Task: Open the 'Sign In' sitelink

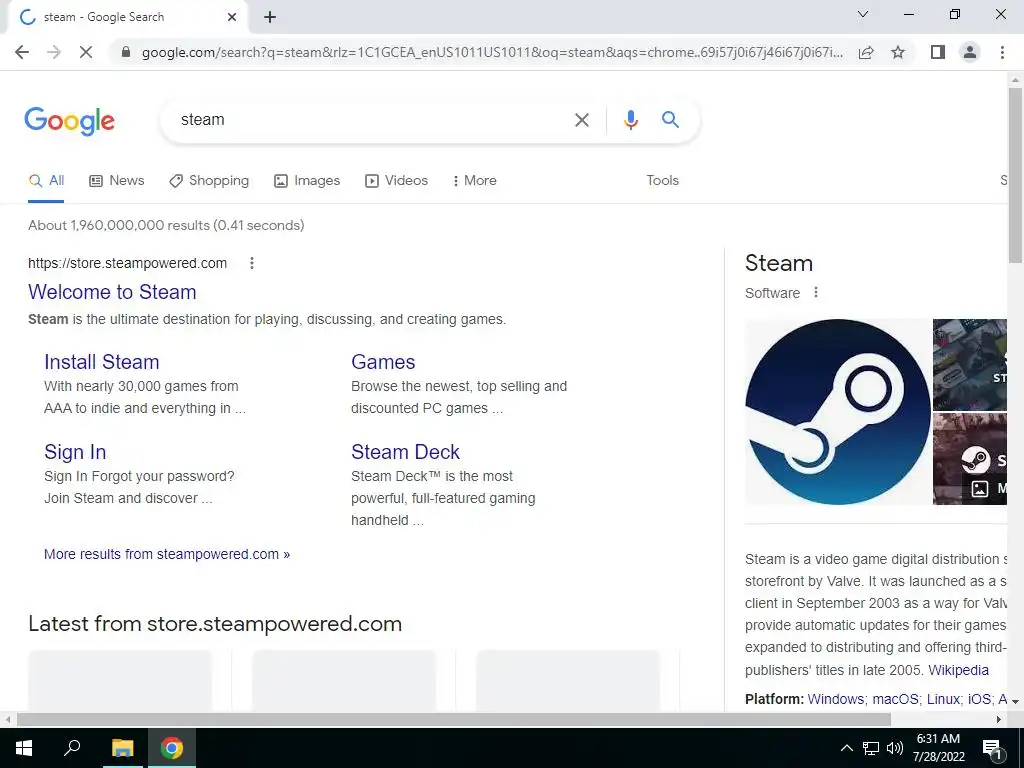Action: (x=75, y=452)
